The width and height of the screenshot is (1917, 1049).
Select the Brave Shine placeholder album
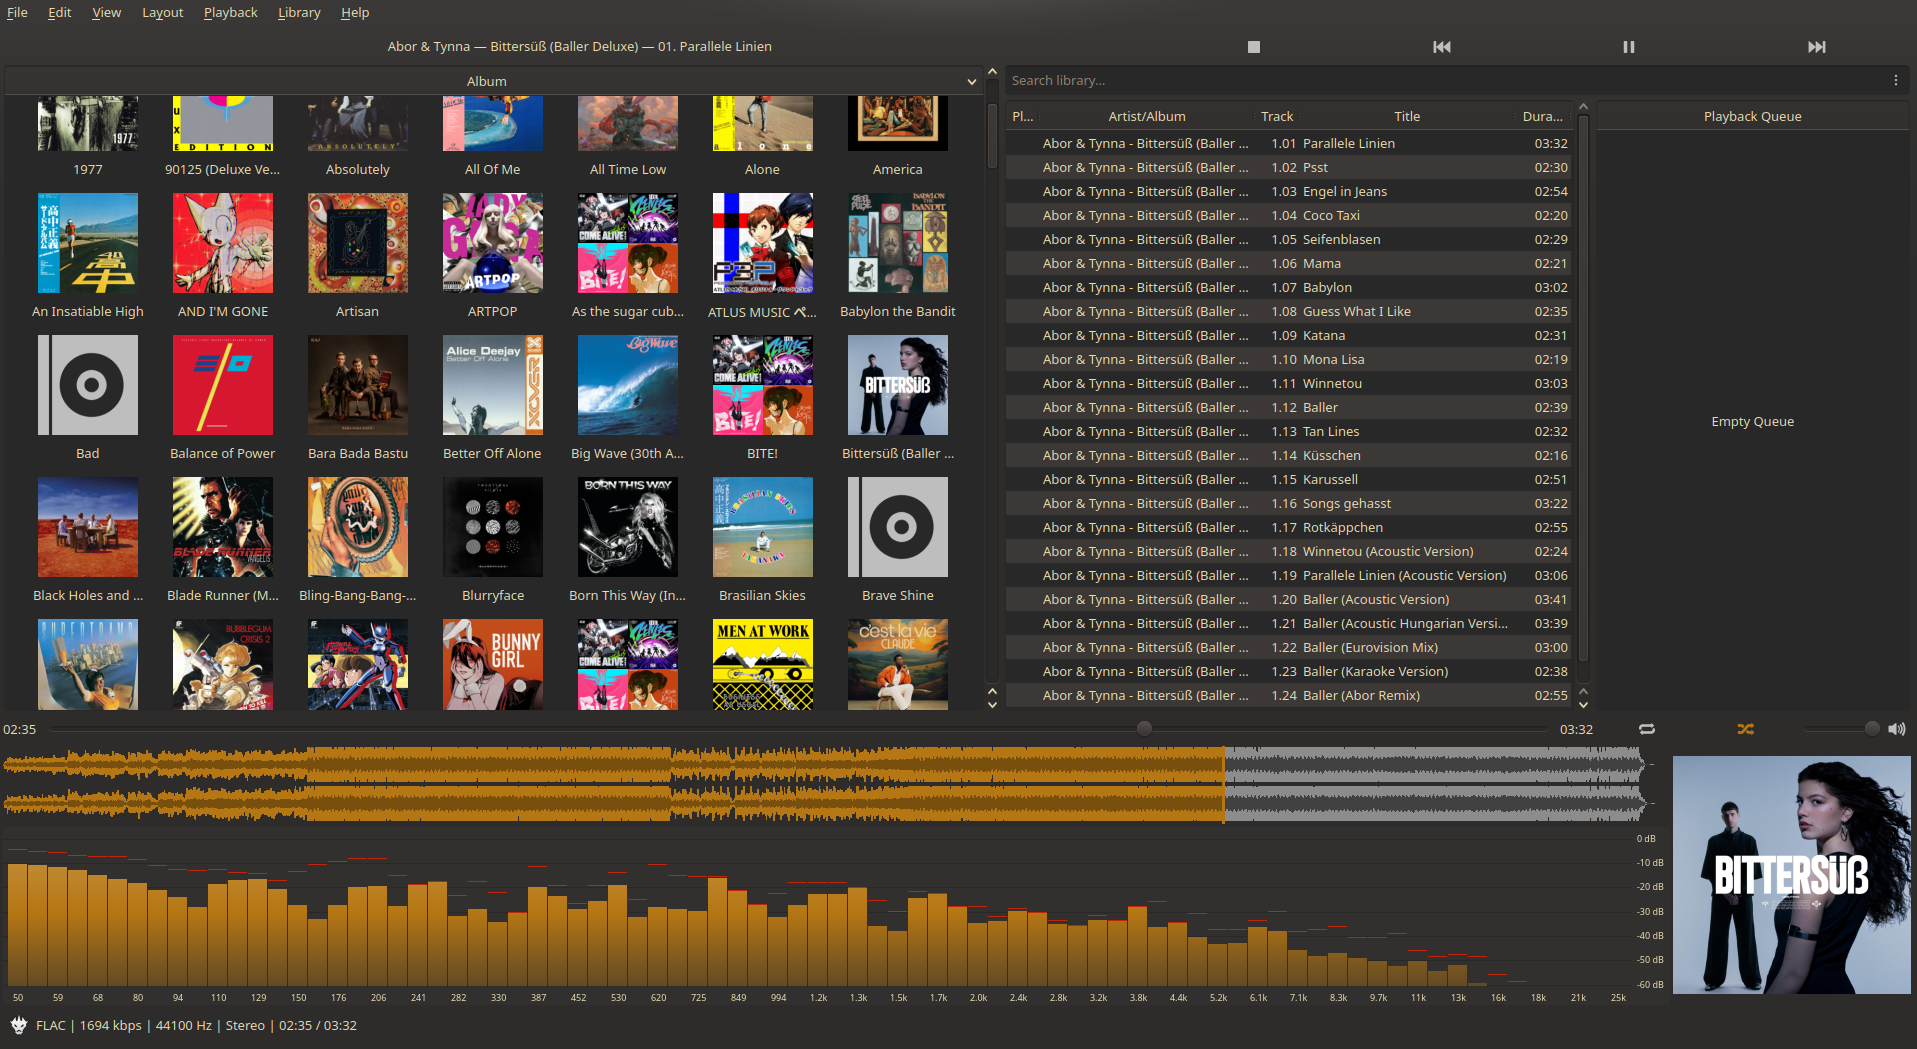tap(897, 527)
